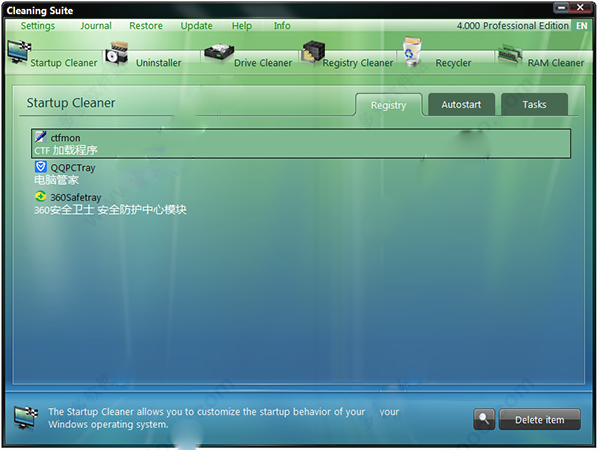Open the Recycler module label
This screenshot has height=450, width=600.
click(x=453, y=63)
